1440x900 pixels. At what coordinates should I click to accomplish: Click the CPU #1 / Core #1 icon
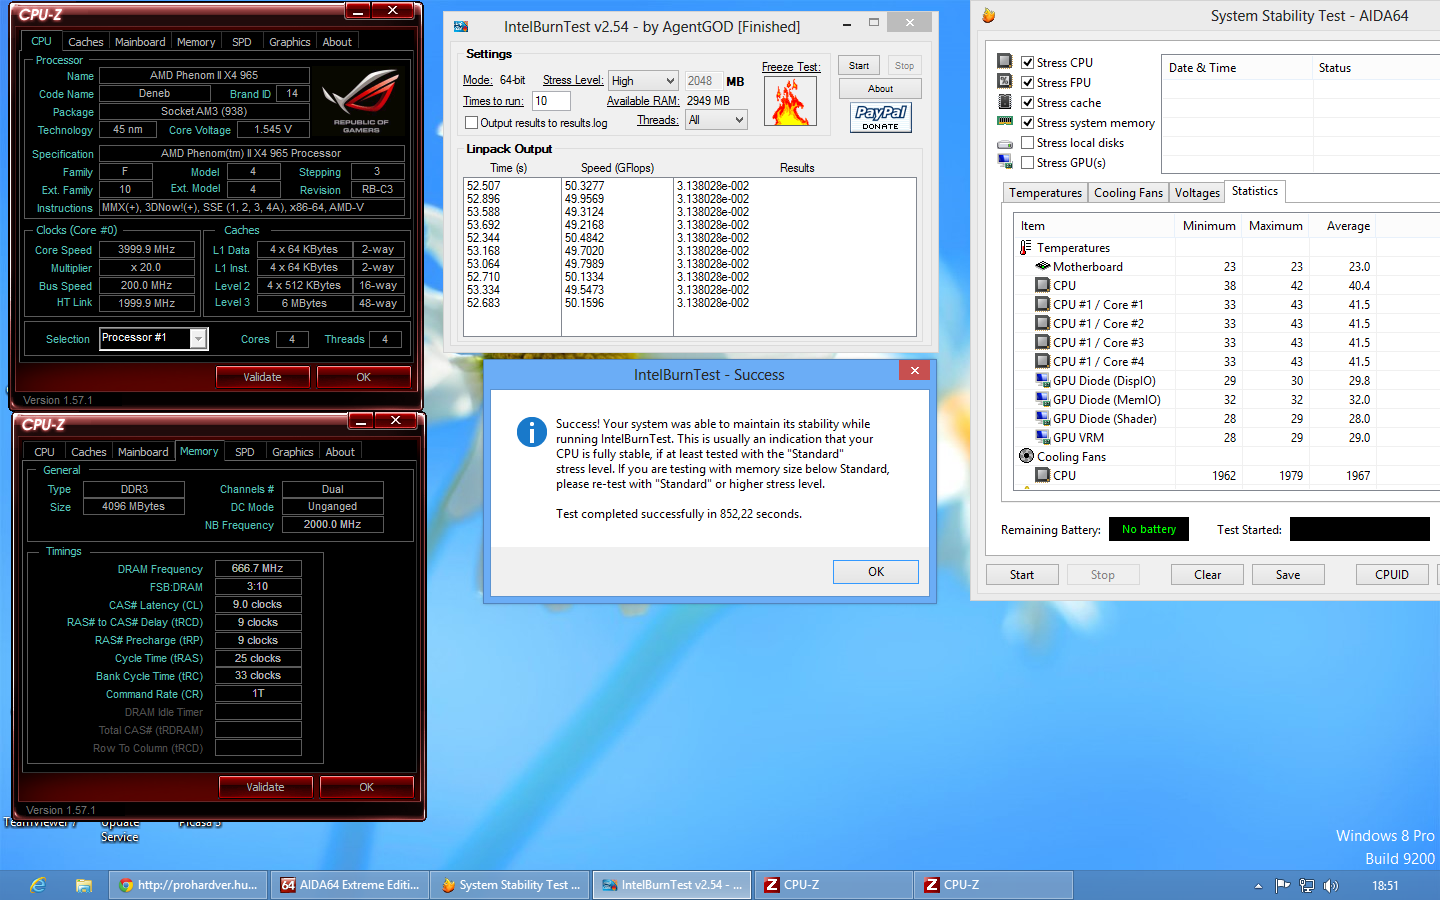[1043, 304]
